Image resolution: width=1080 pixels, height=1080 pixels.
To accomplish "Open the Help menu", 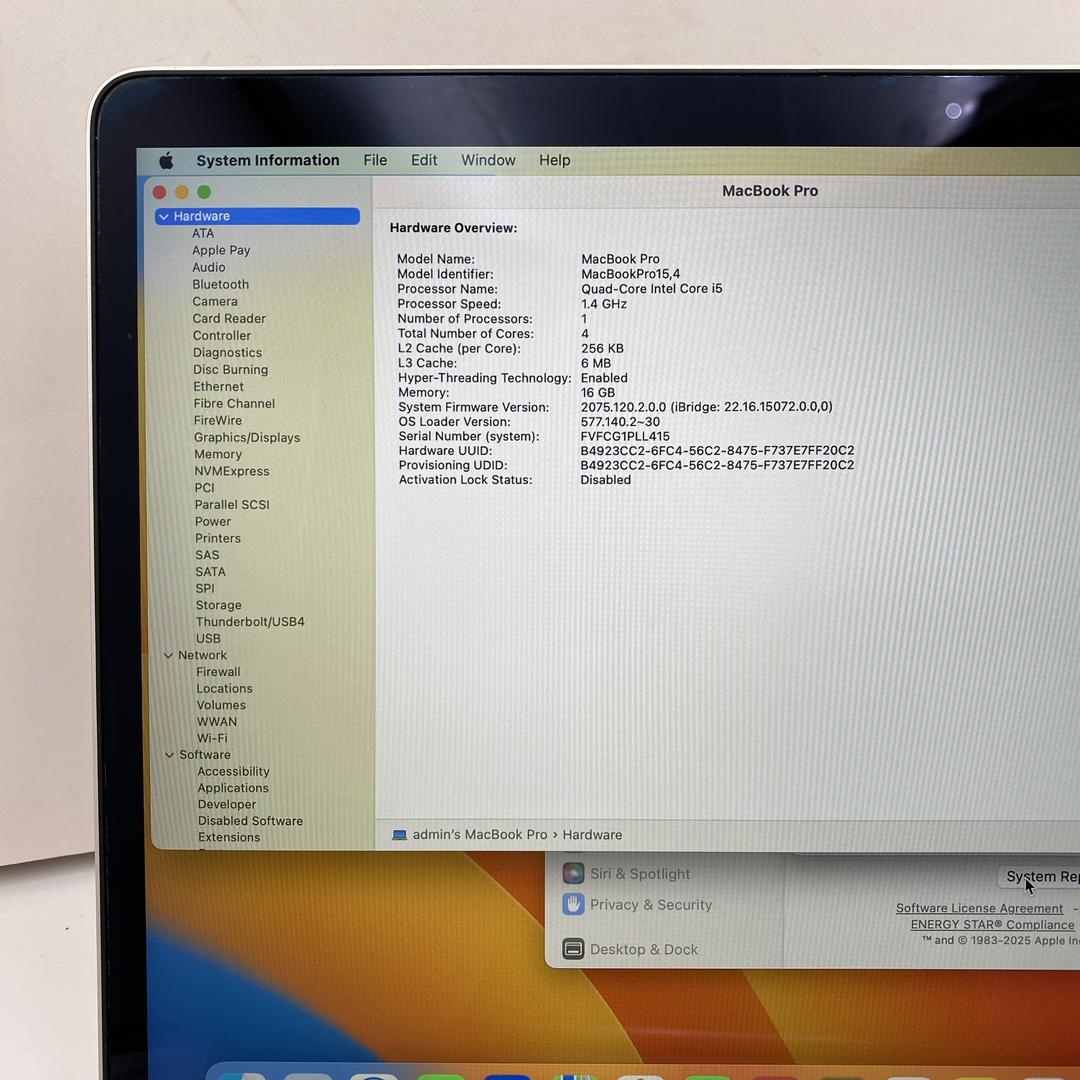I will 554,160.
